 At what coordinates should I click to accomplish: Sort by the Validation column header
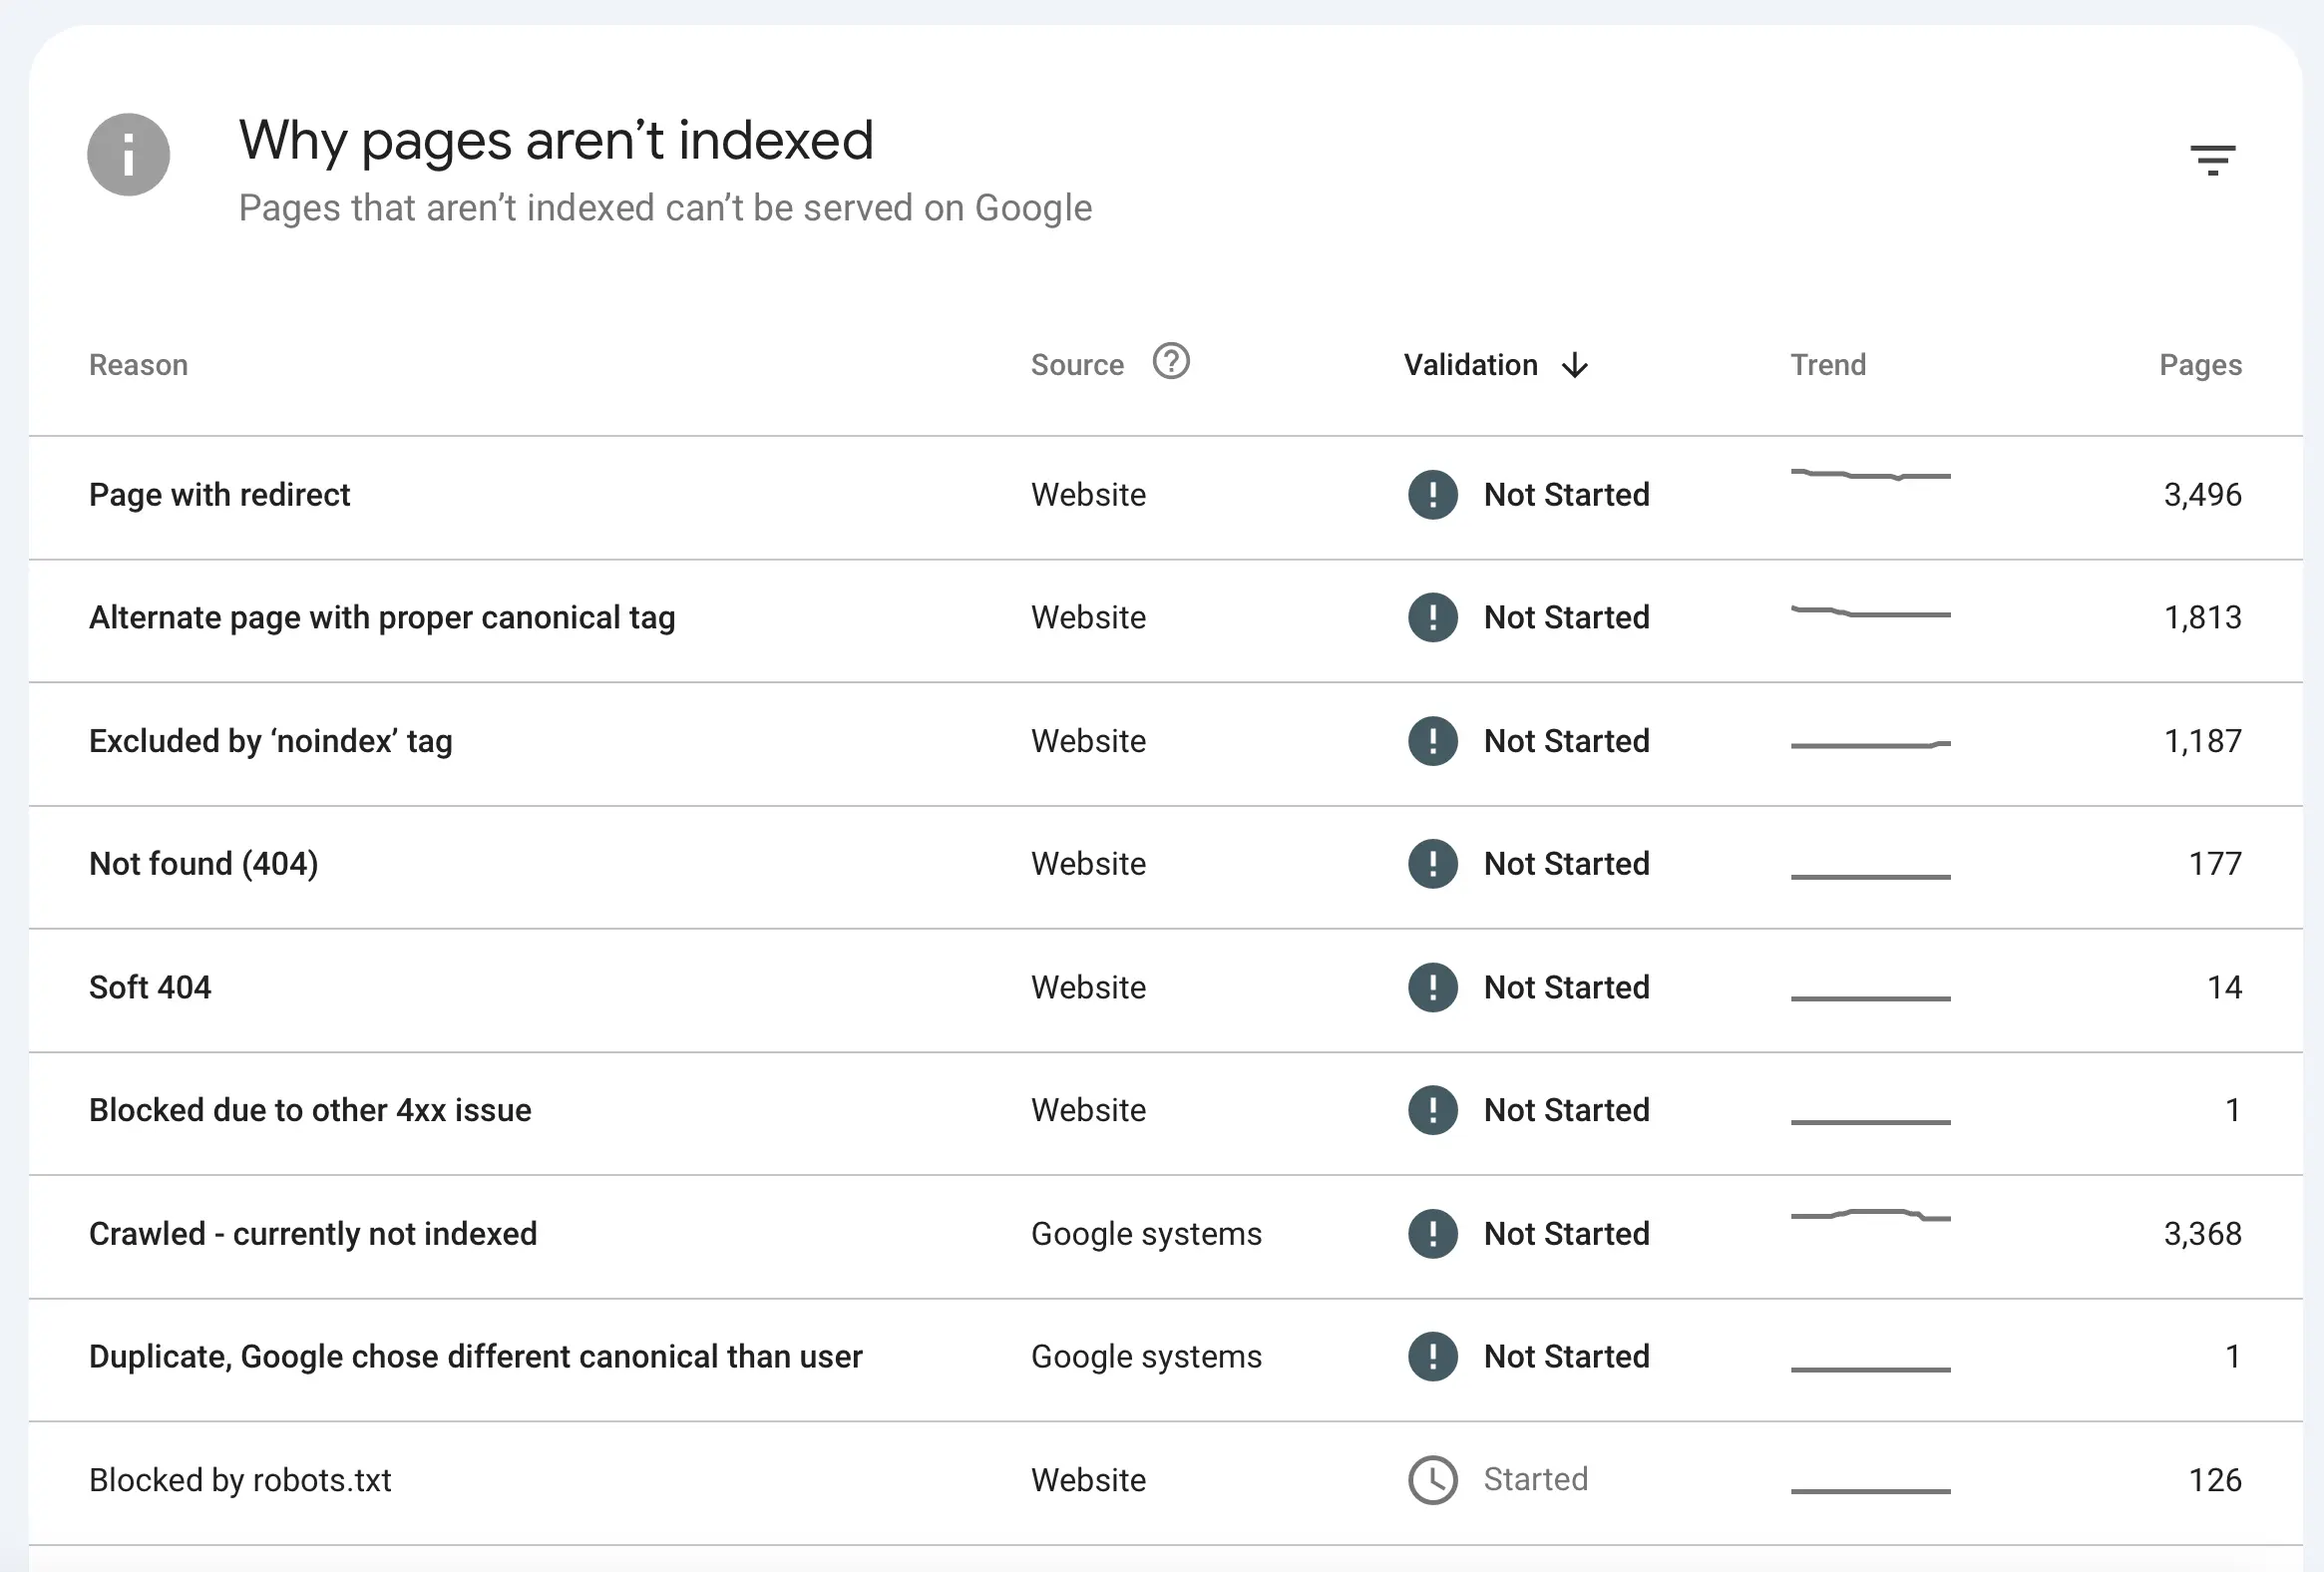click(1469, 365)
